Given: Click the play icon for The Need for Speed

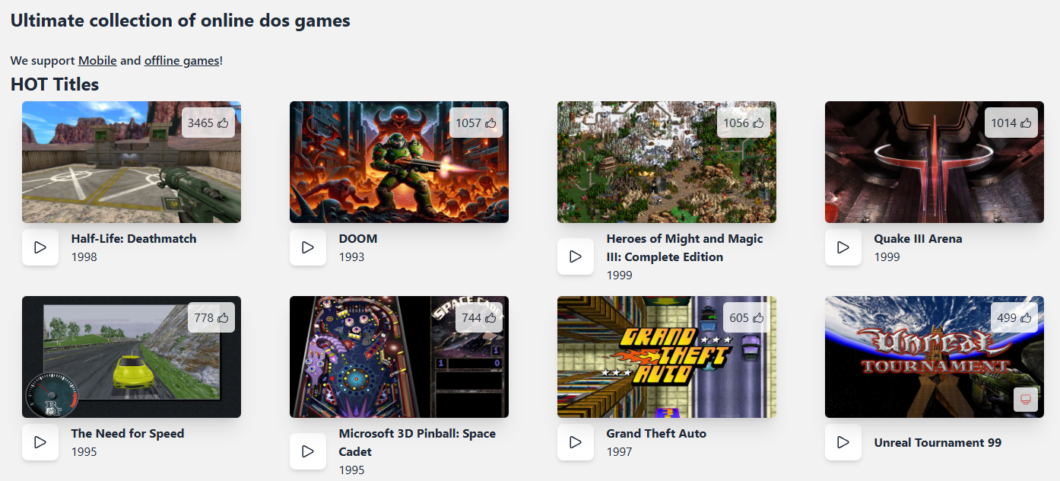Looking at the screenshot, I should pos(40,442).
